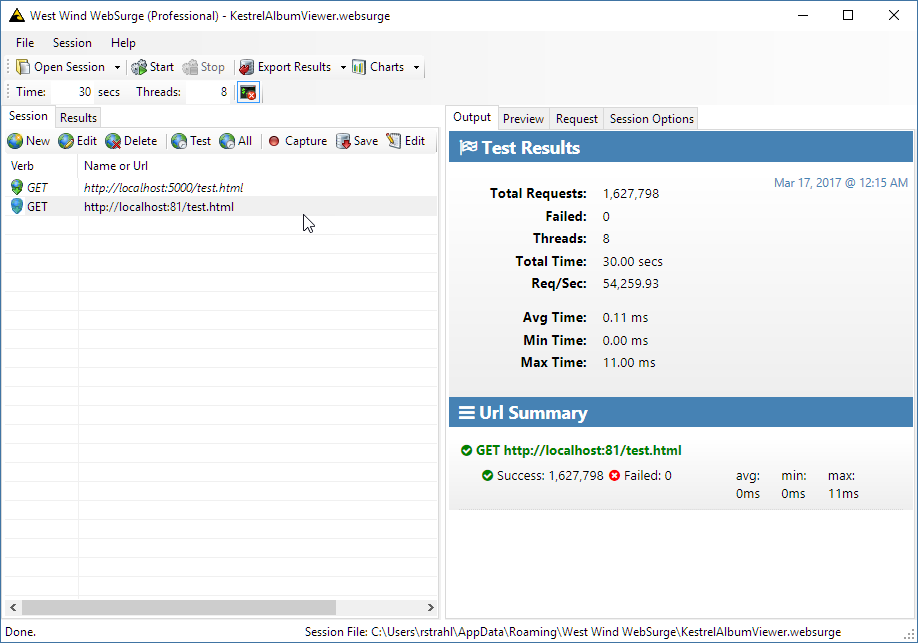Switch to the Results tab
This screenshot has width=918, height=643.
point(78,118)
